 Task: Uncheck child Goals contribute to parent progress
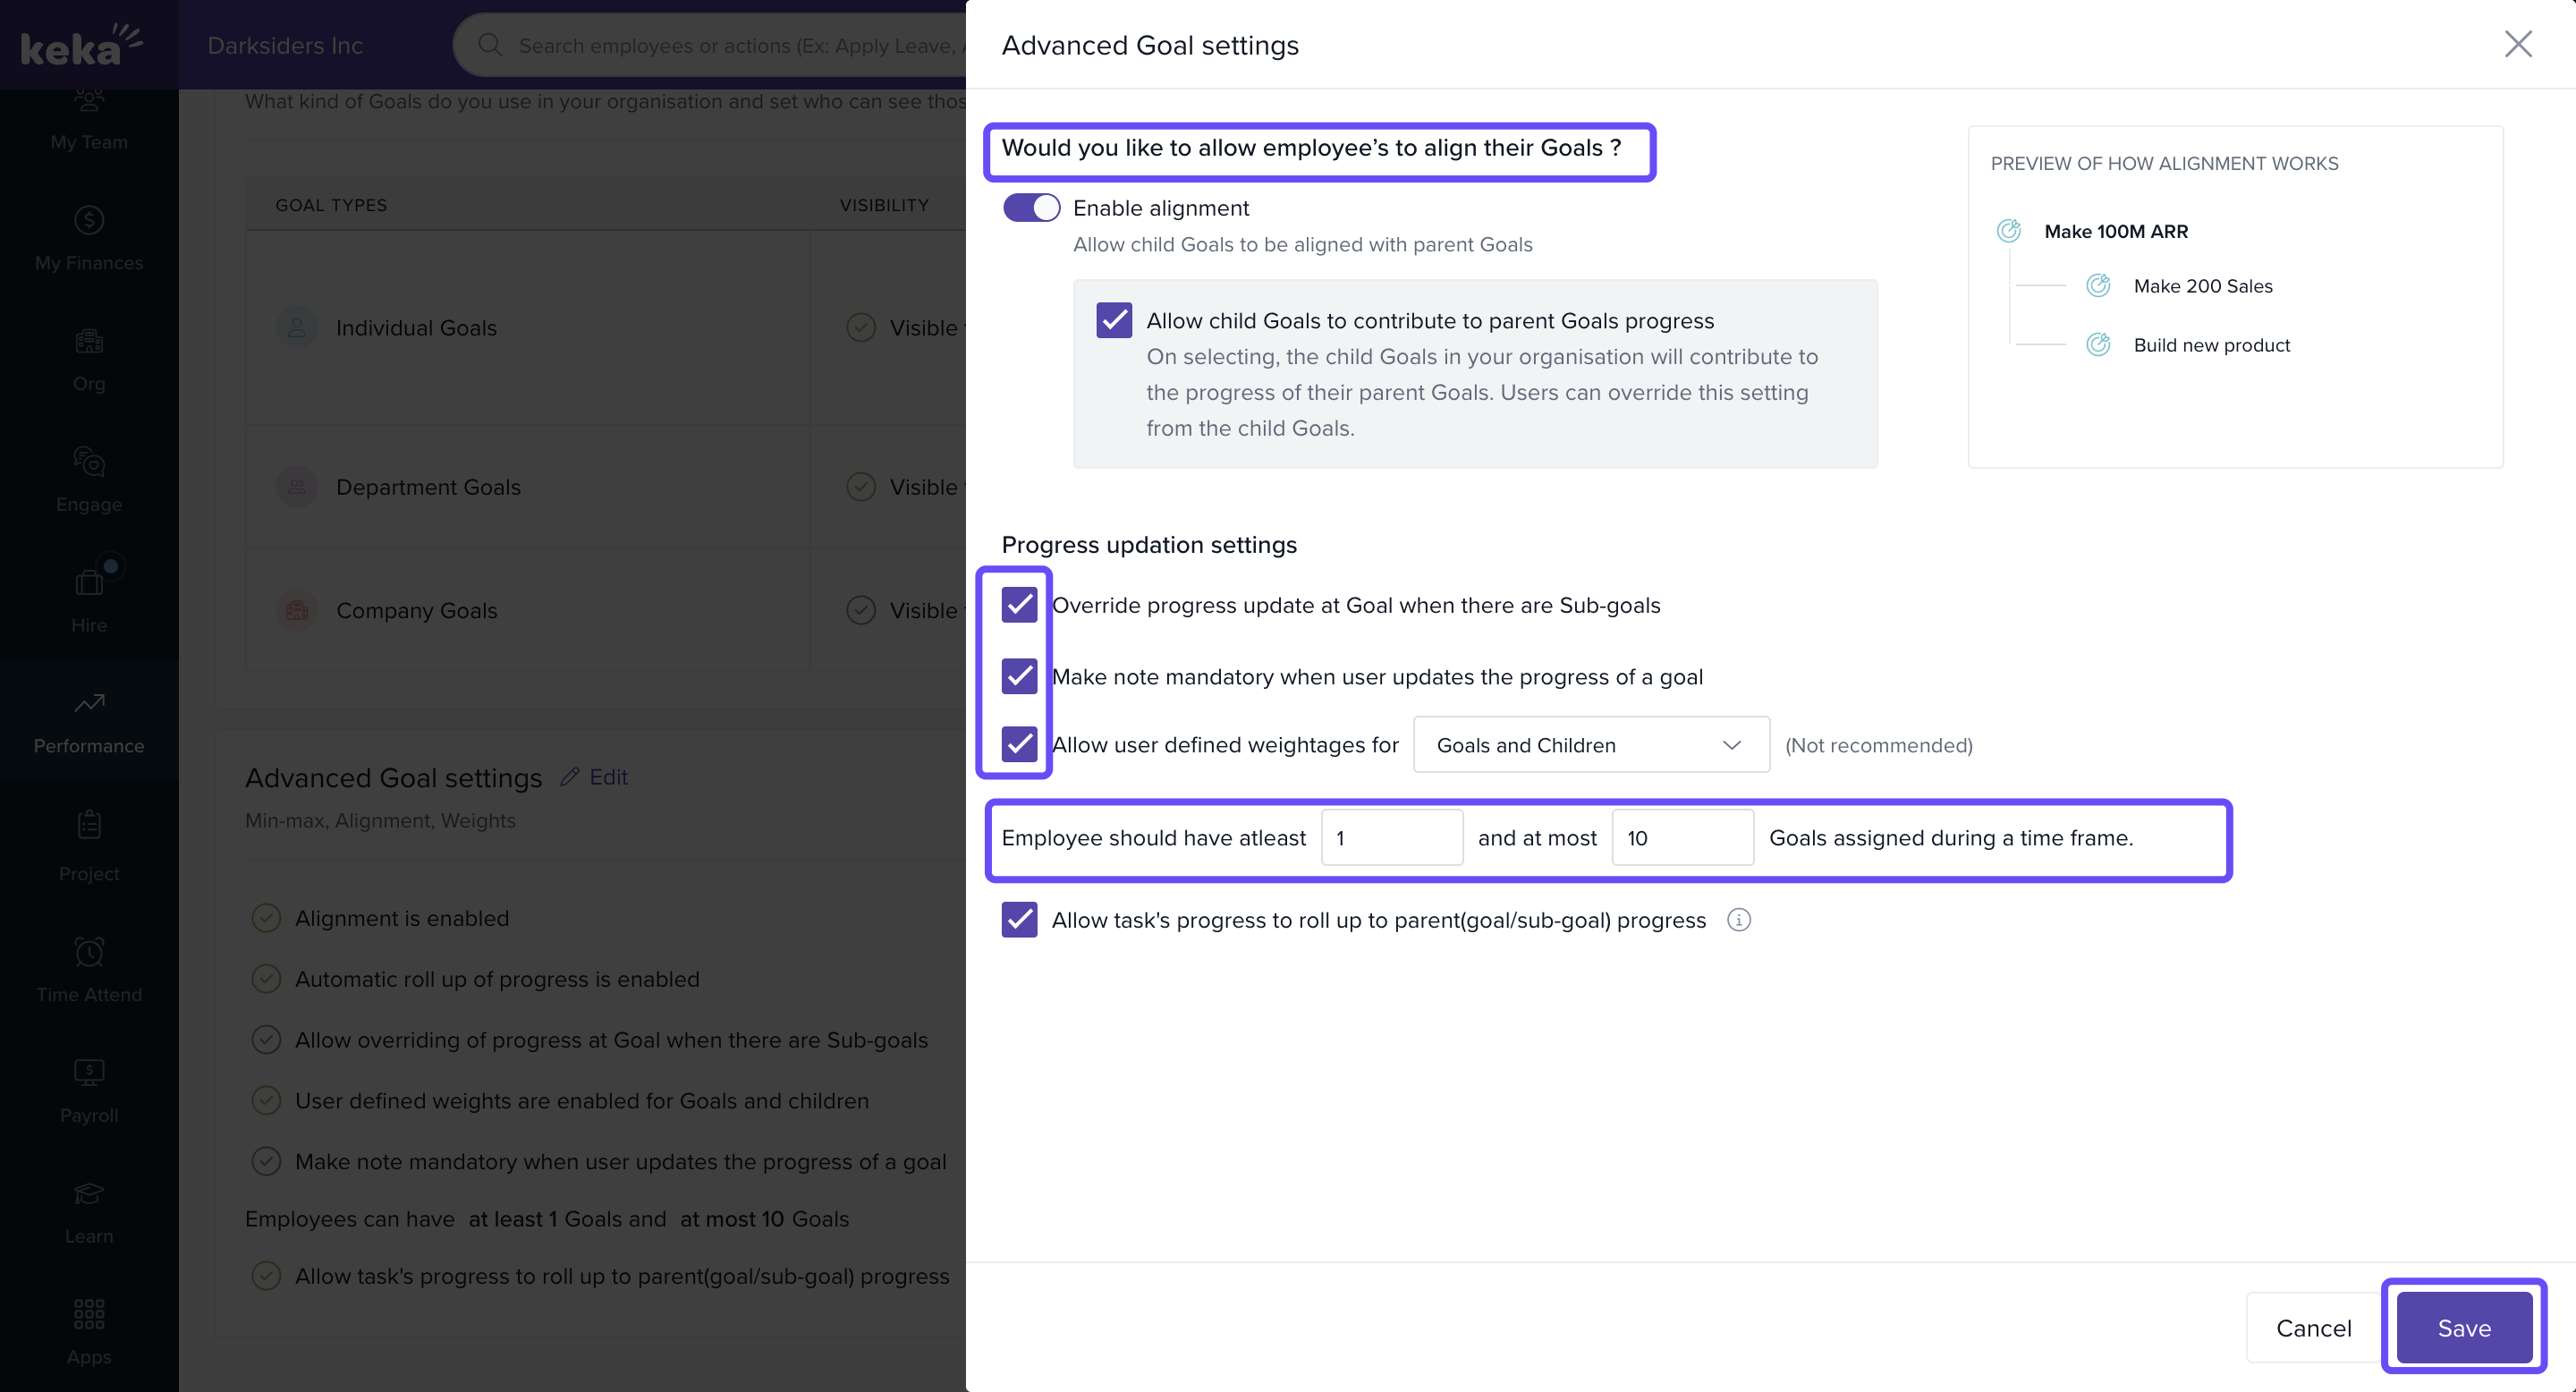(x=1114, y=320)
